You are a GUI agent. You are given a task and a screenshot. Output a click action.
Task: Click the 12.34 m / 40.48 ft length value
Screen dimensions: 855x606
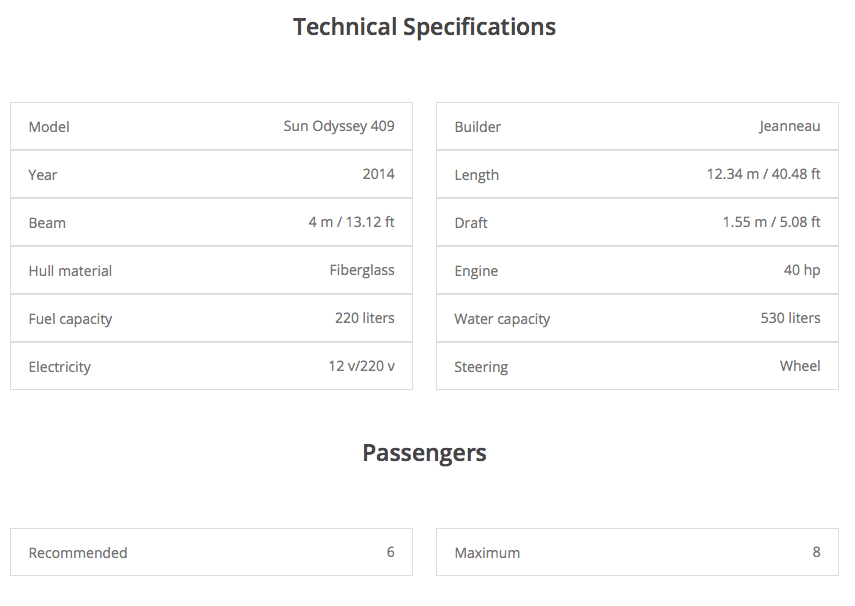pyautogui.click(x=763, y=174)
